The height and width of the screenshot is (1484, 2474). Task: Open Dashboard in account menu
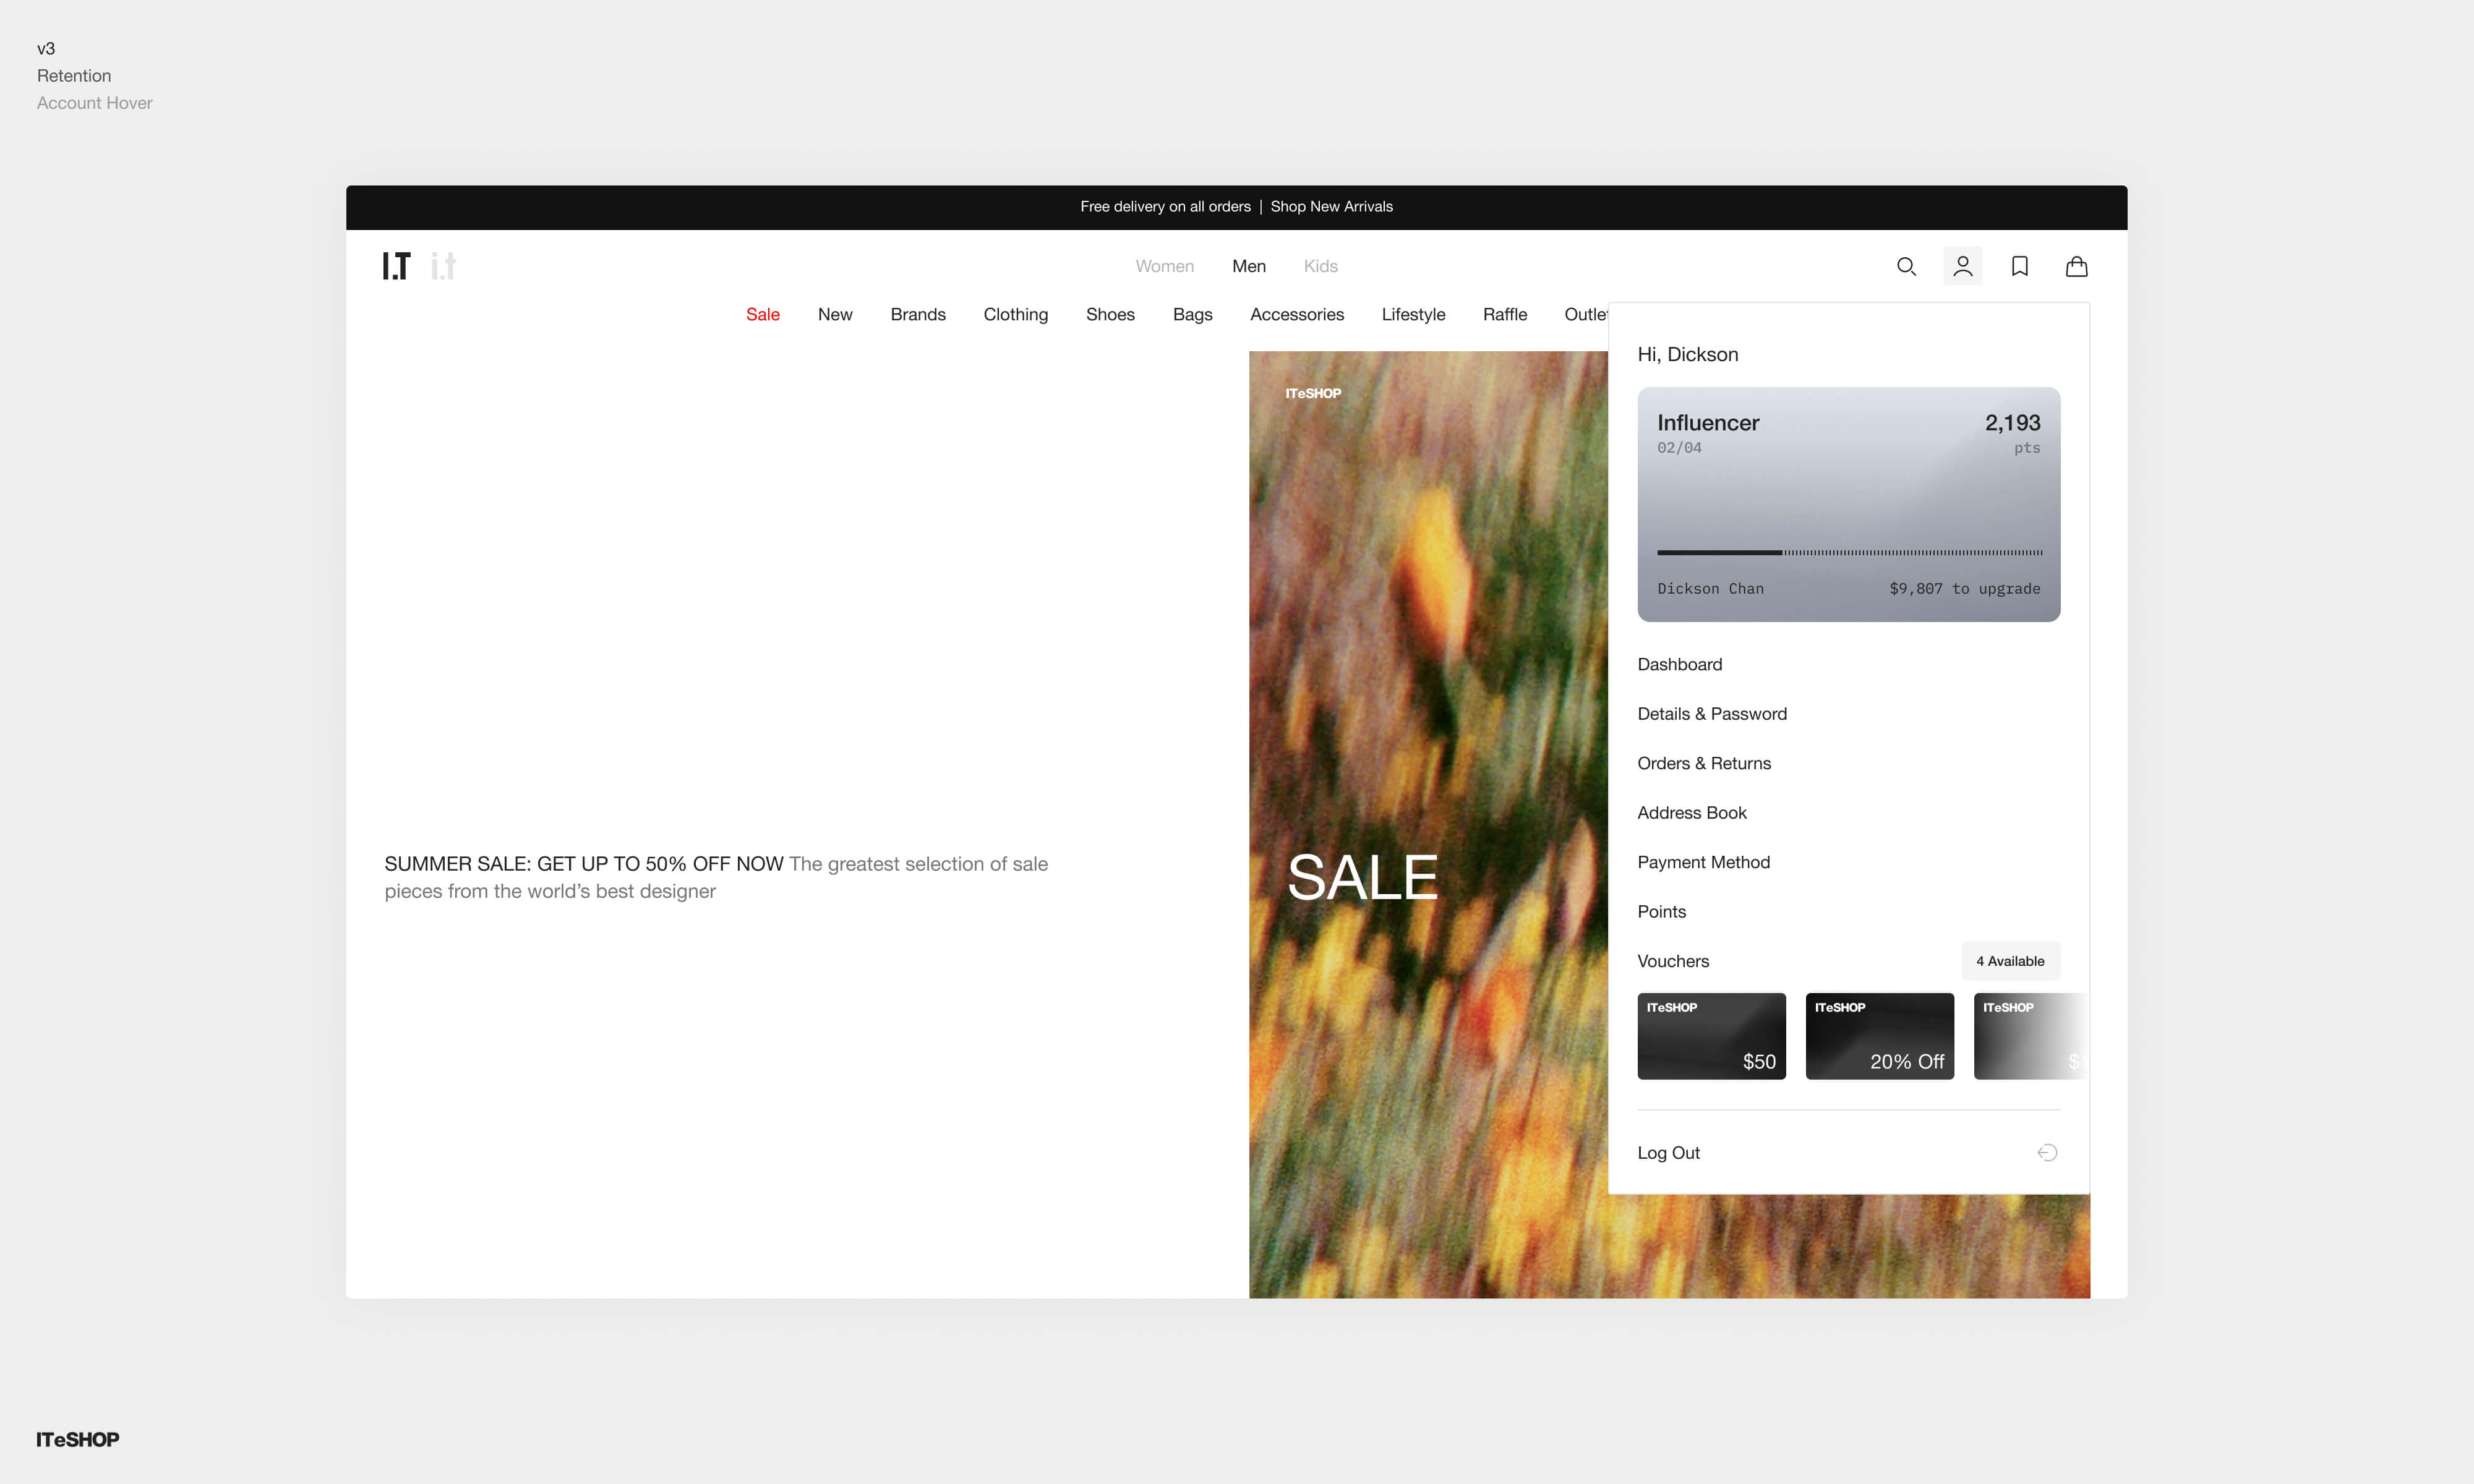point(1679,664)
